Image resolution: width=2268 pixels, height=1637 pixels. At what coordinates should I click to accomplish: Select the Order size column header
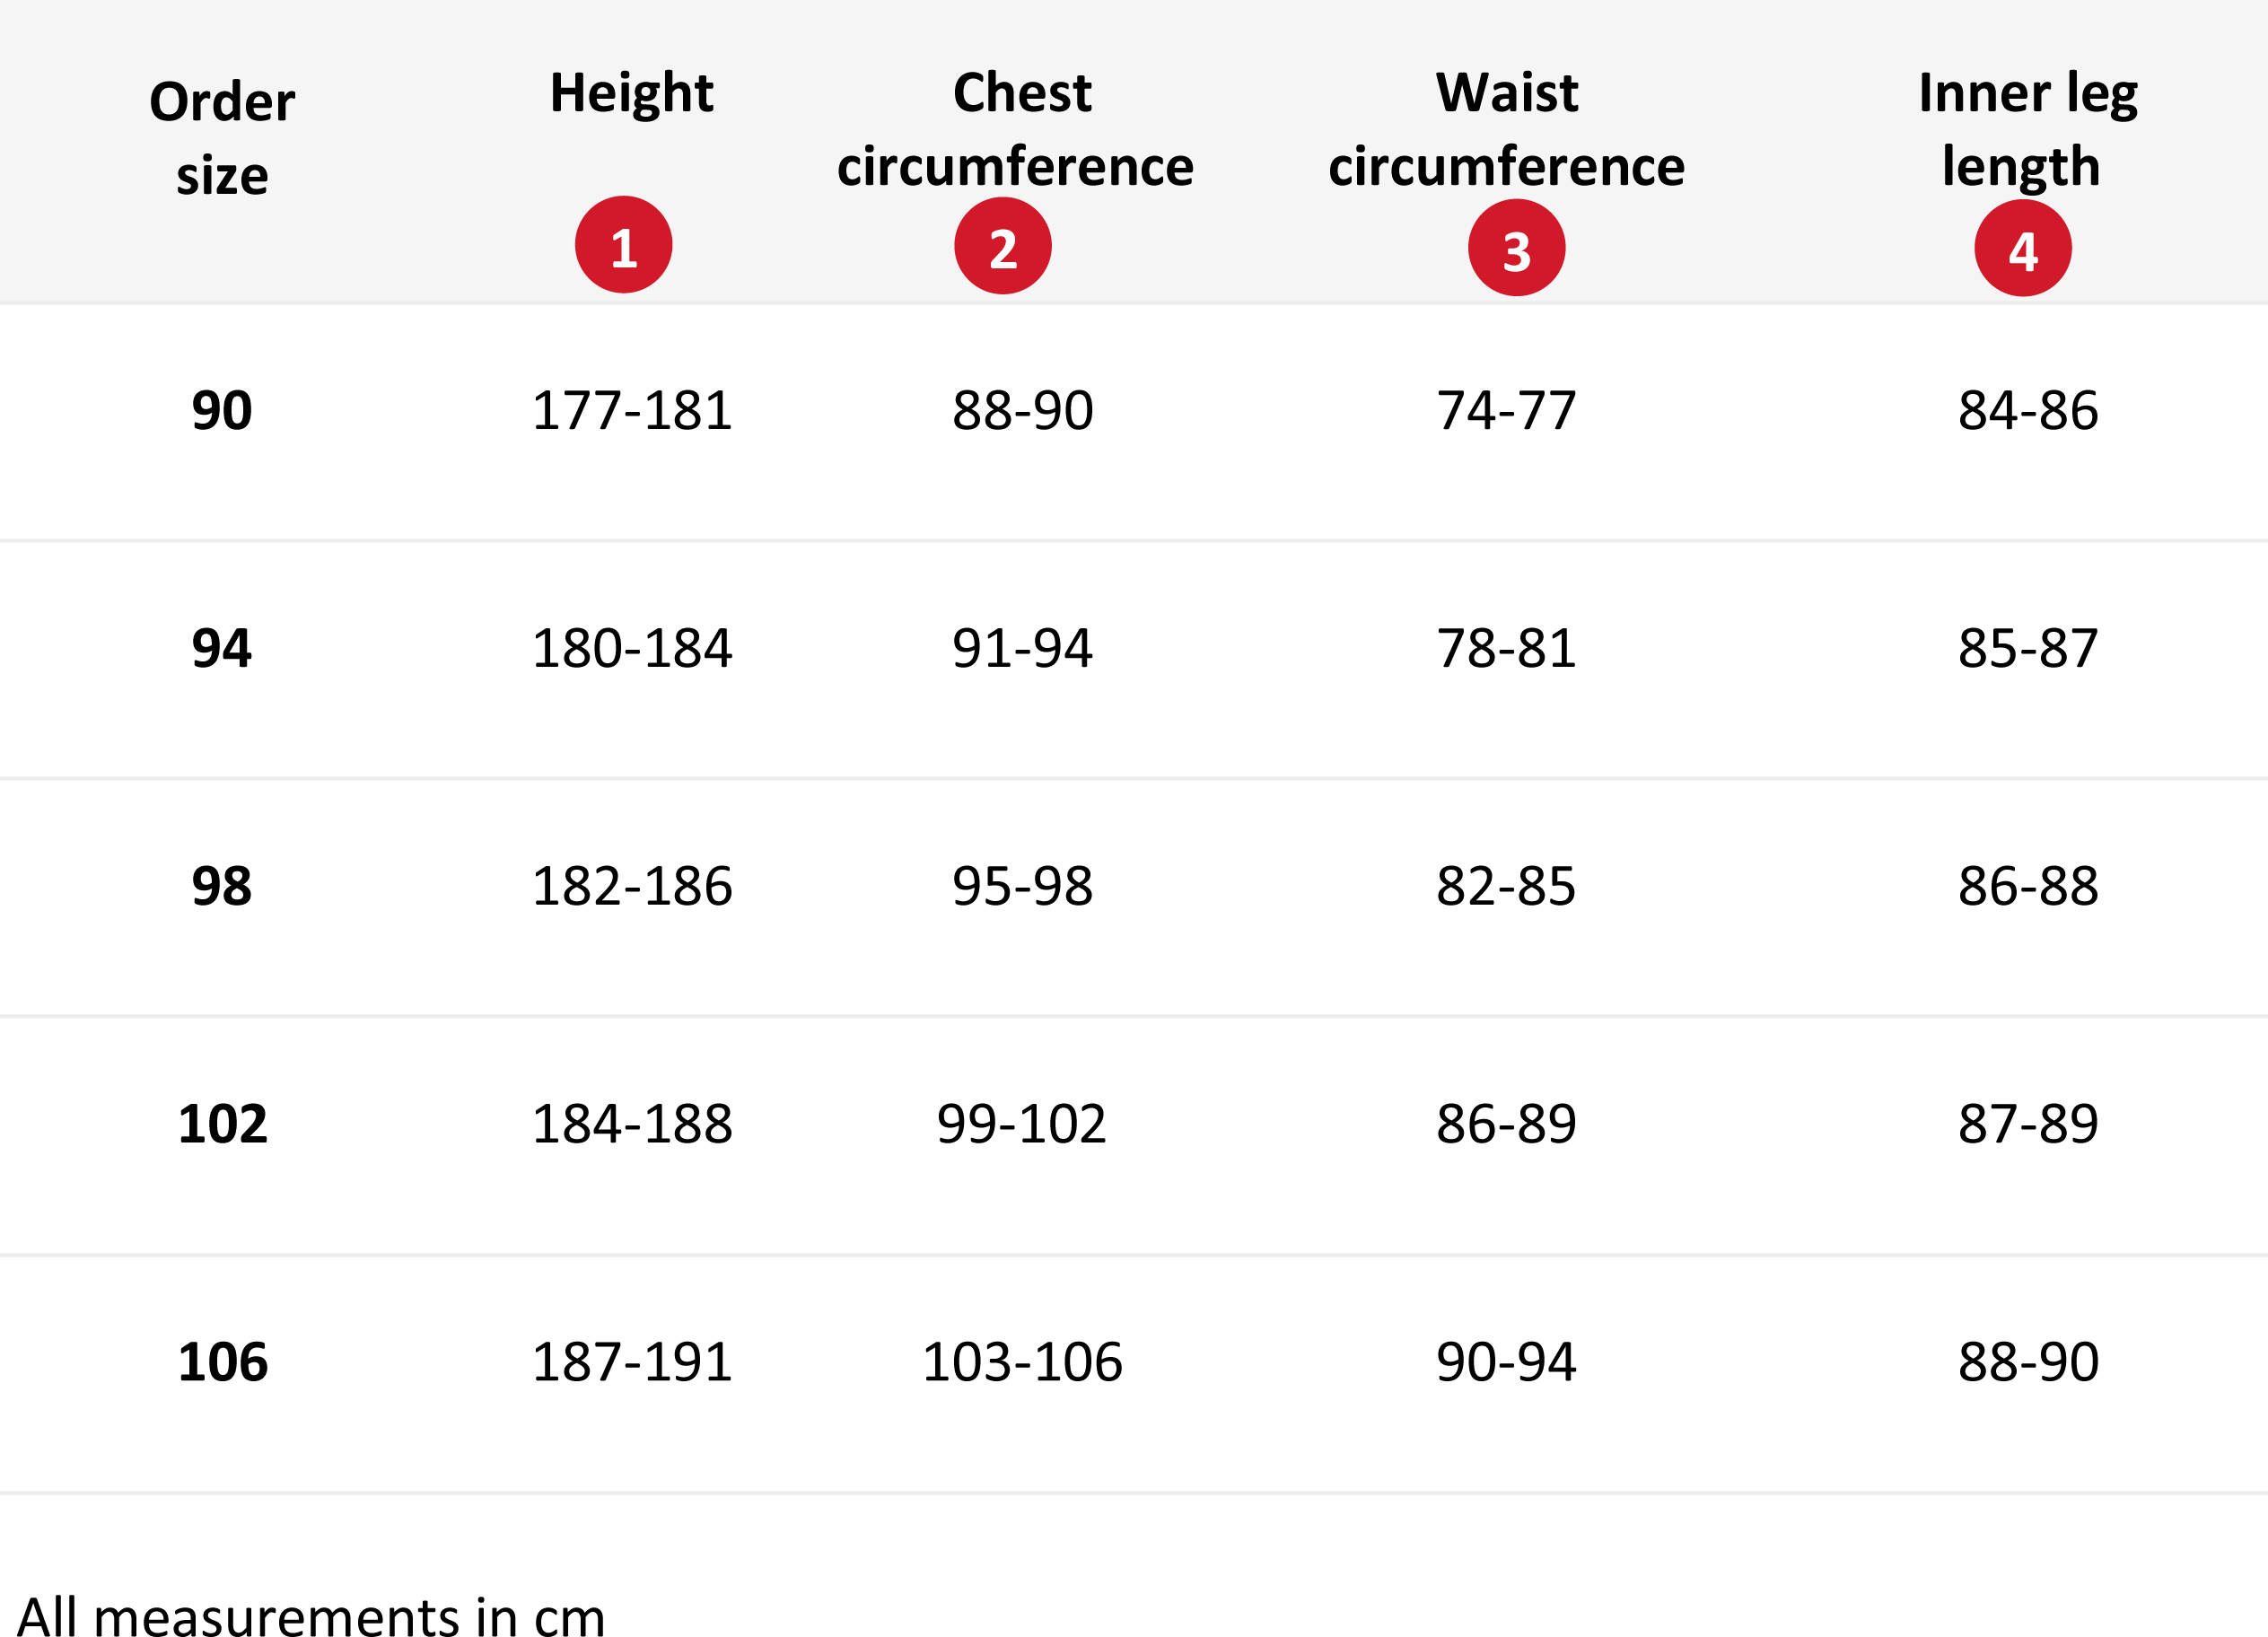pyautogui.click(x=222, y=138)
